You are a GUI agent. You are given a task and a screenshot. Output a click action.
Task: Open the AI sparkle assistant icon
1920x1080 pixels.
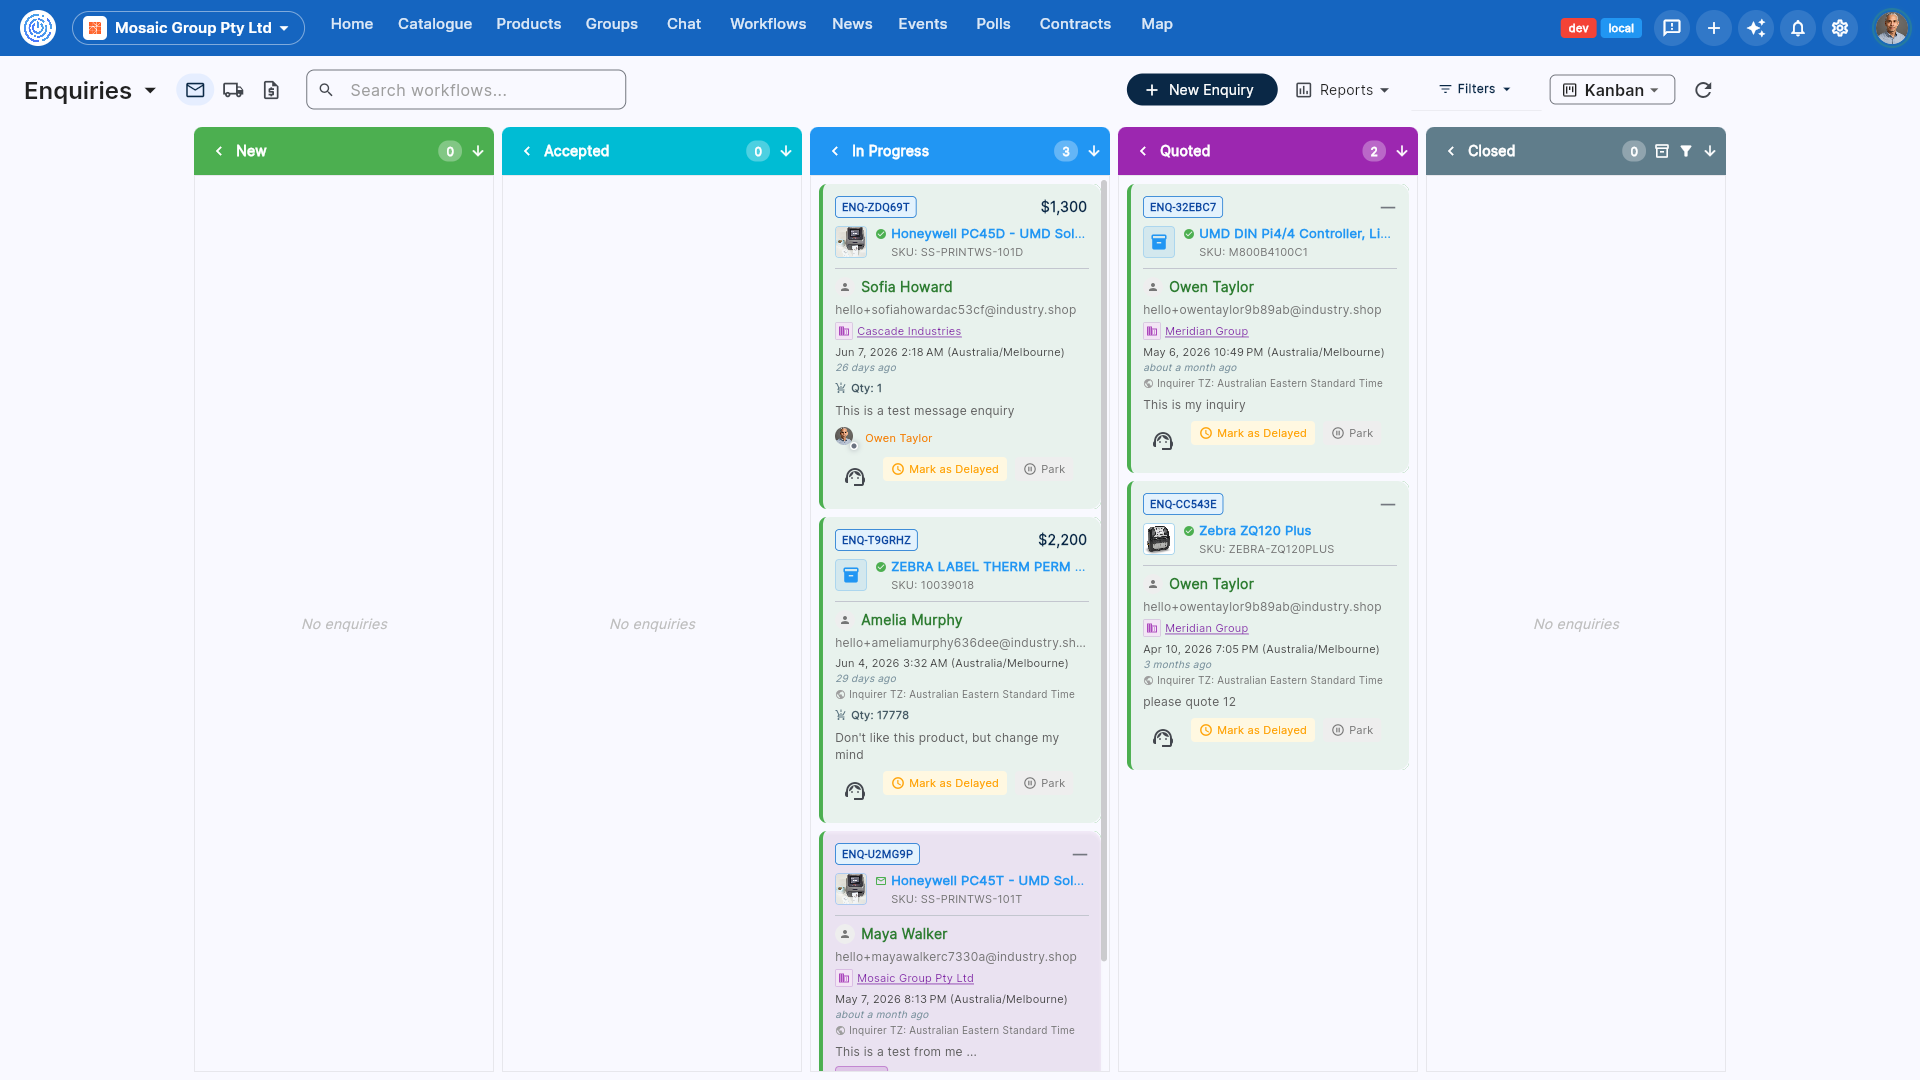pyautogui.click(x=1756, y=28)
